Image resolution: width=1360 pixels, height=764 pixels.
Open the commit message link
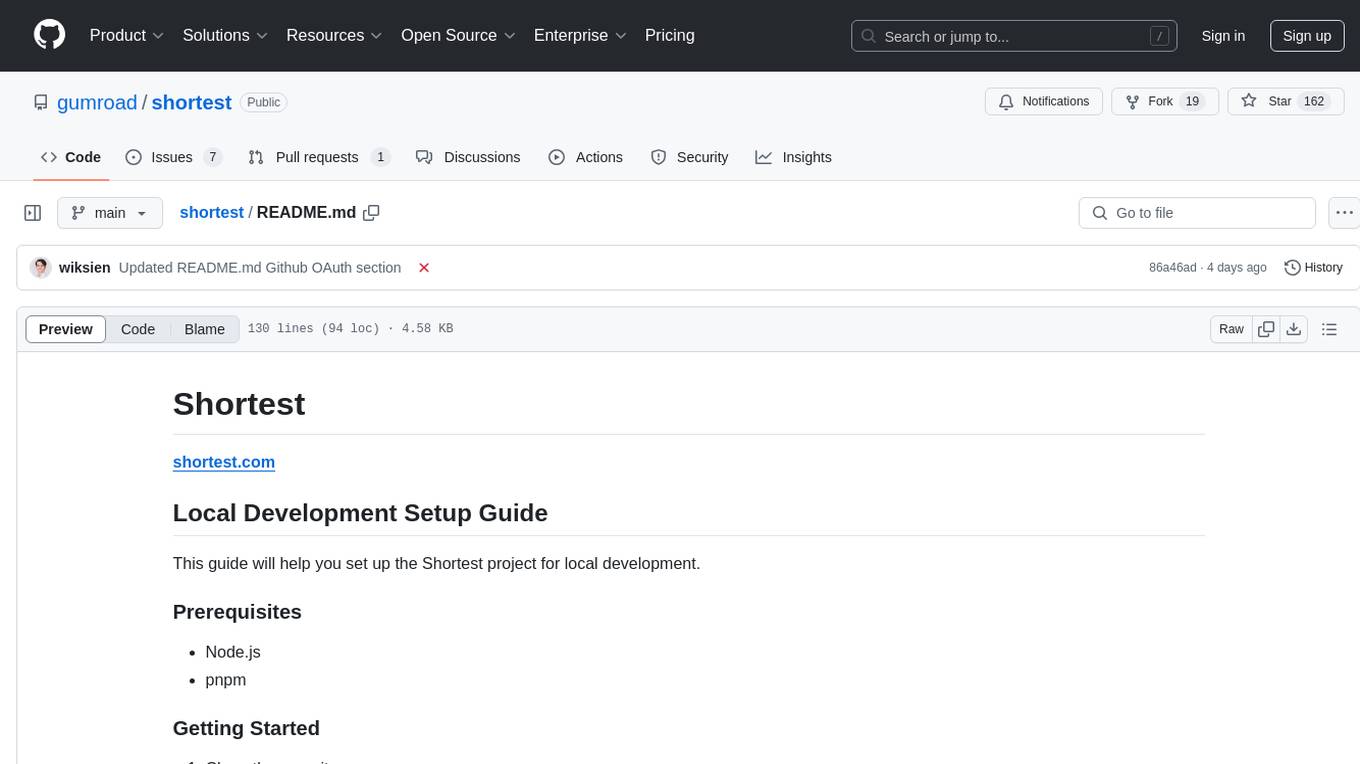coord(260,268)
